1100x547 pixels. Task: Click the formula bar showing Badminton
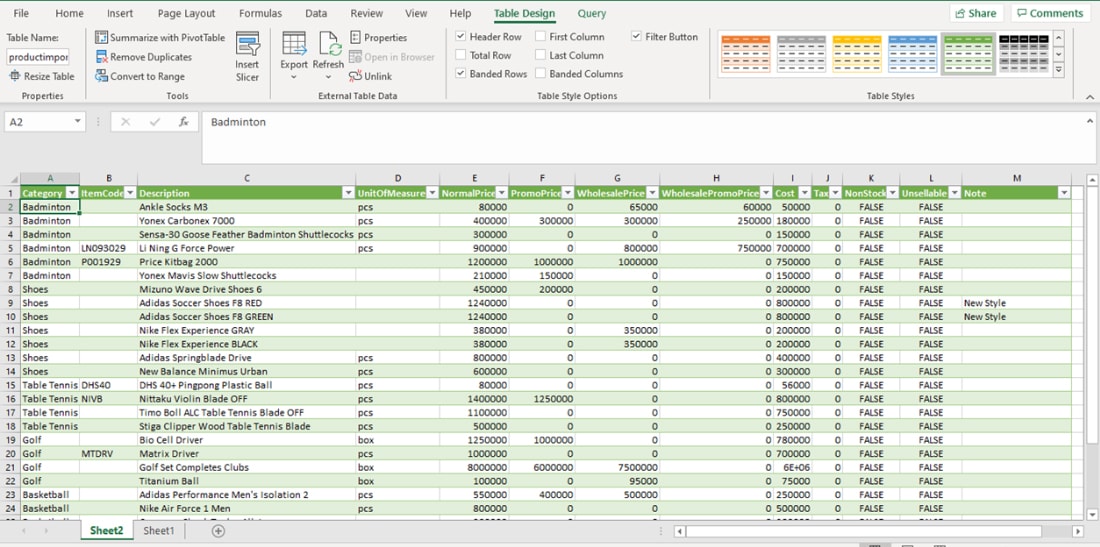coord(642,137)
